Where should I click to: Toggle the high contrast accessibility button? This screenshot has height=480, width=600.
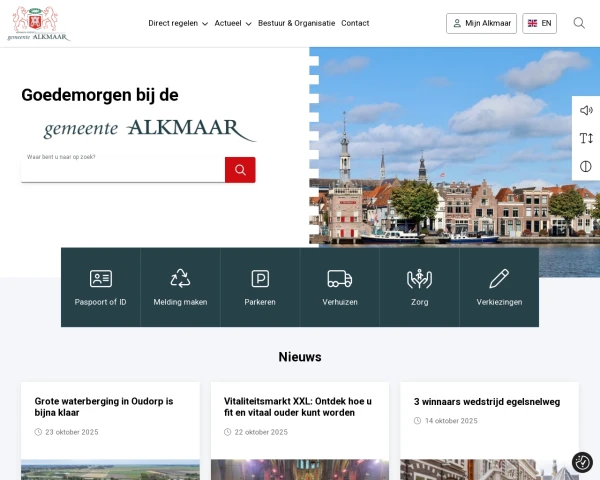click(x=586, y=166)
